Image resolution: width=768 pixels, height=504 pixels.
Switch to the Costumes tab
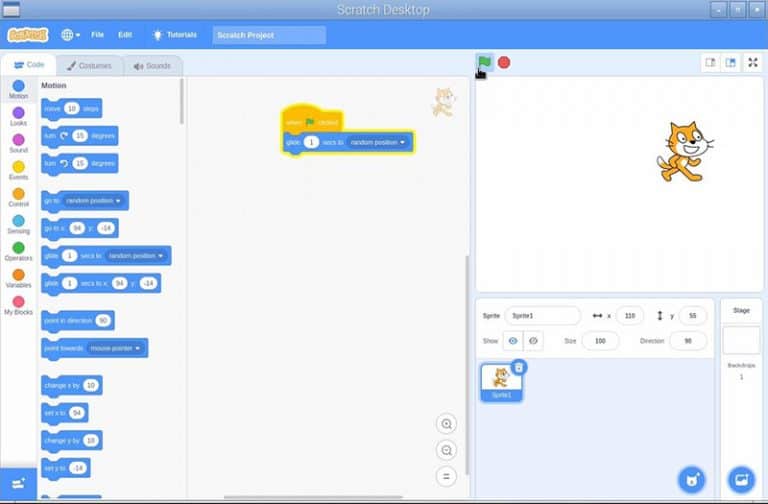89,65
